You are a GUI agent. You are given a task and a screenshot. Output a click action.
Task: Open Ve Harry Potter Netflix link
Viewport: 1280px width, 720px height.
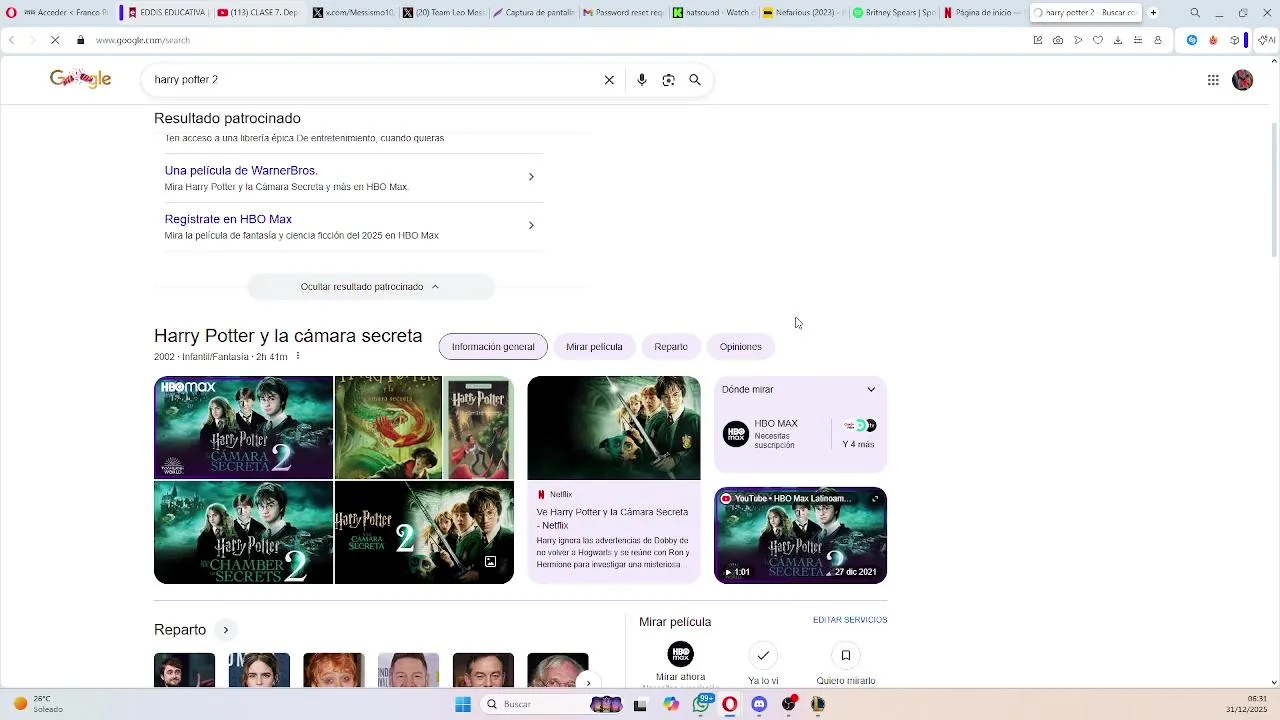pyautogui.click(x=612, y=518)
